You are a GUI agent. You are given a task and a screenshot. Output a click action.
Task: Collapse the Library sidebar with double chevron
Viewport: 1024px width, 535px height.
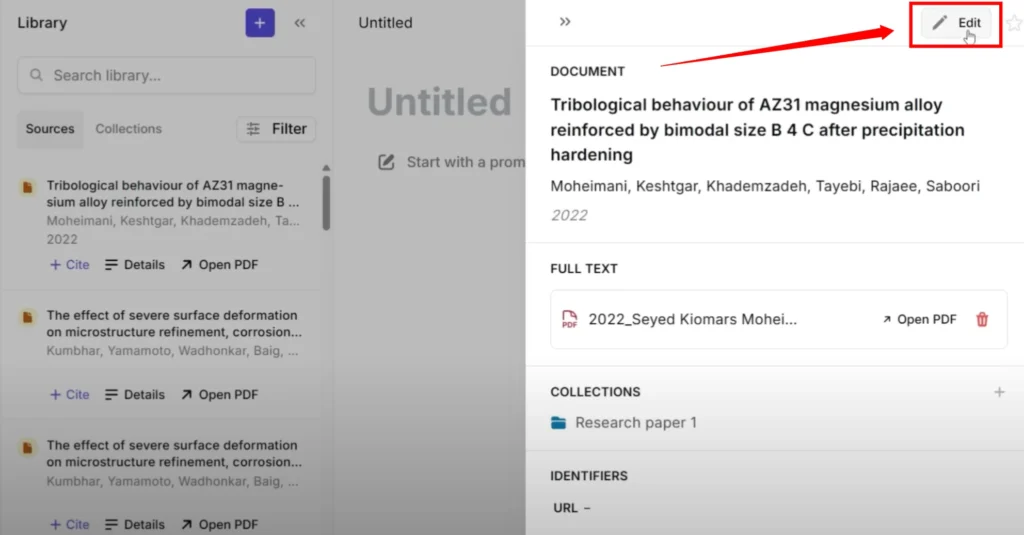tap(300, 23)
